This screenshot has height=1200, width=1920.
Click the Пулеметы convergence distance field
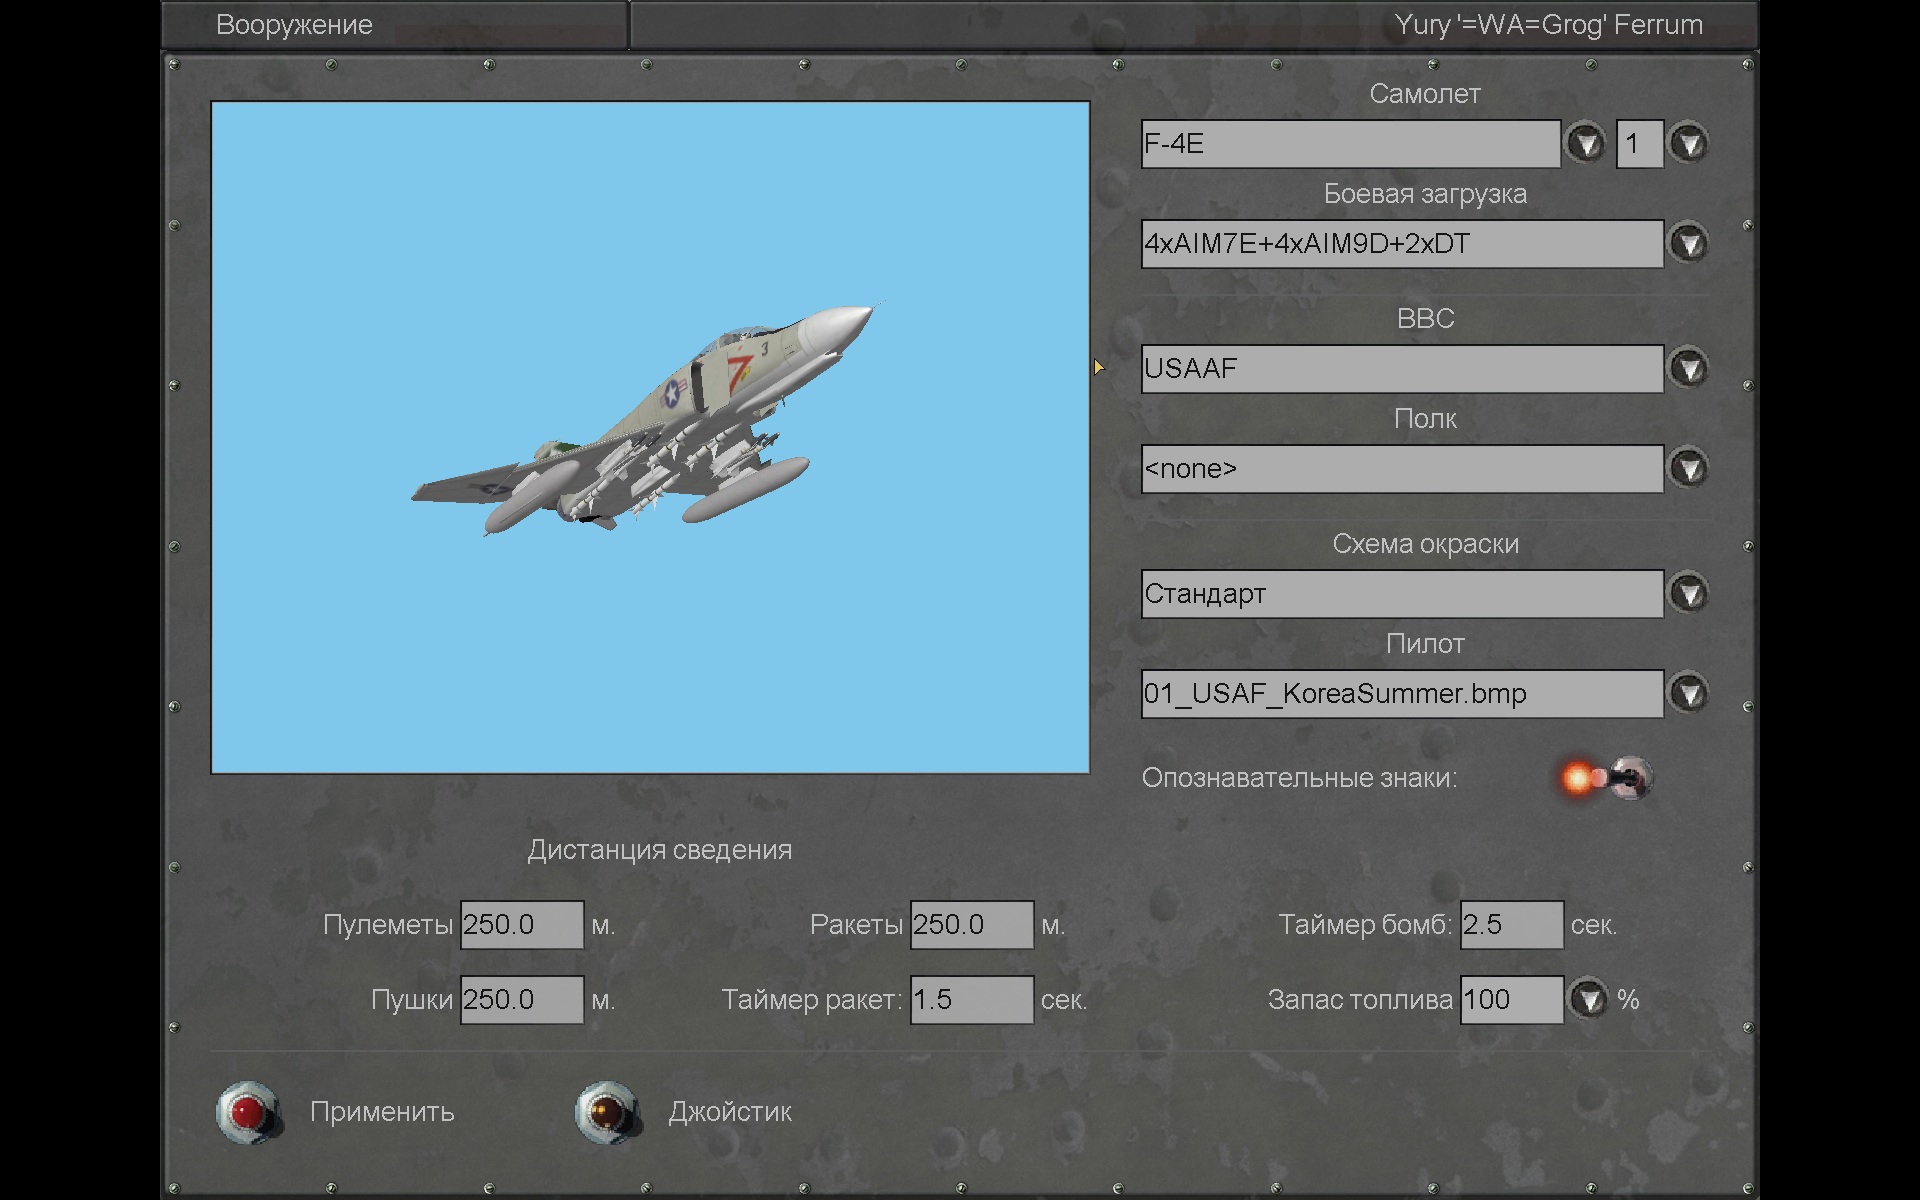pyautogui.click(x=521, y=925)
